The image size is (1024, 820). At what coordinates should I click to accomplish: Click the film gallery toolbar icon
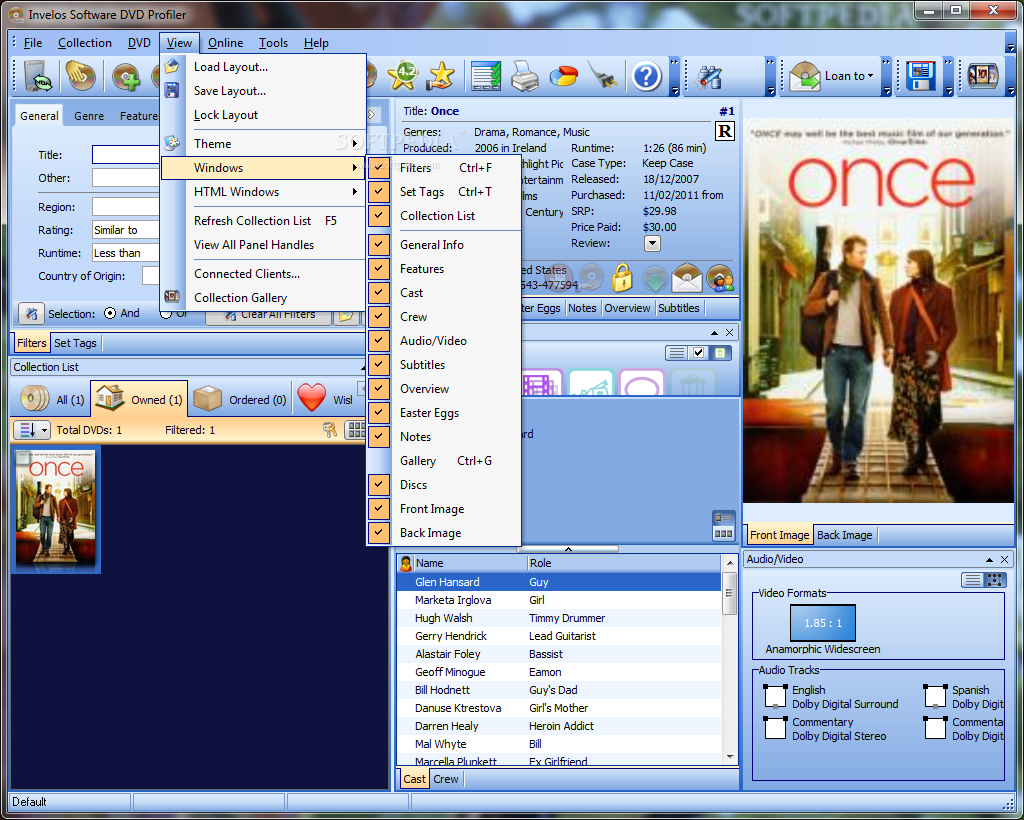click(983, 76)
